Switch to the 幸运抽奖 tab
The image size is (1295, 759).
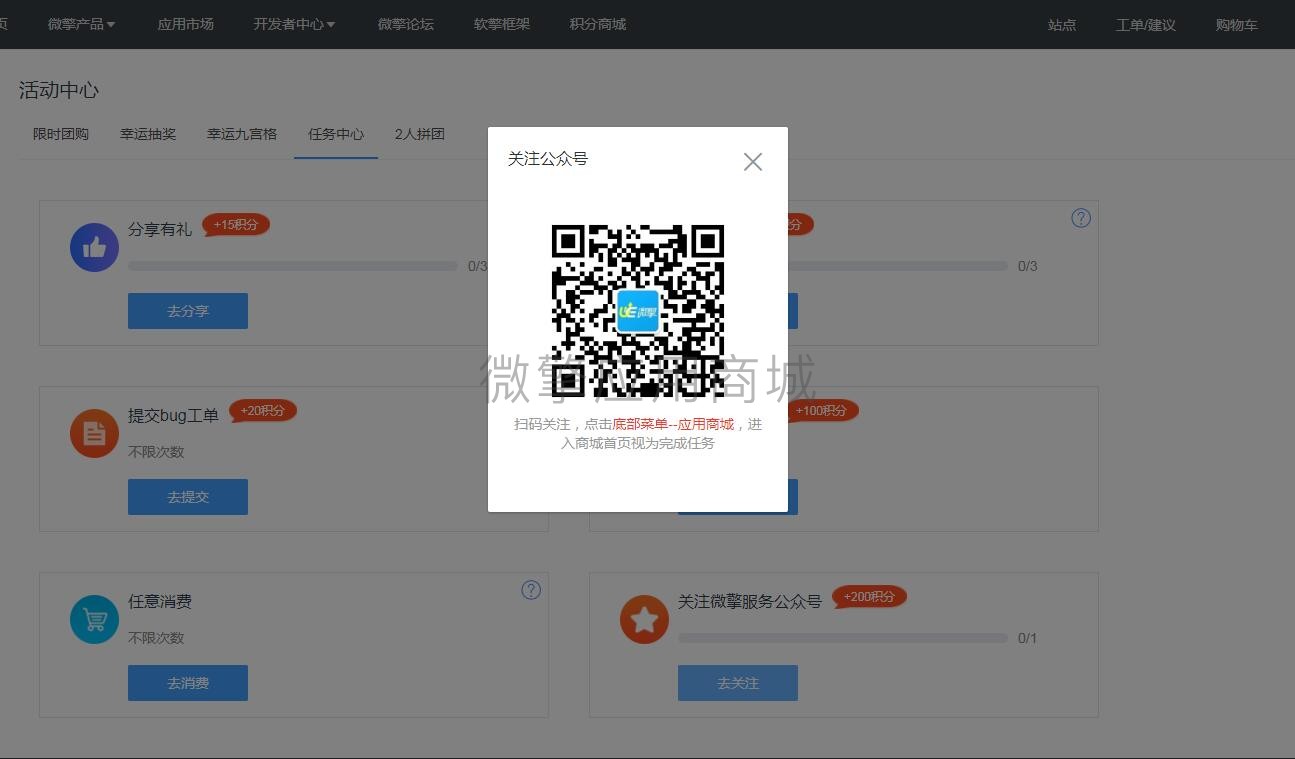click(x=148, y=134)
